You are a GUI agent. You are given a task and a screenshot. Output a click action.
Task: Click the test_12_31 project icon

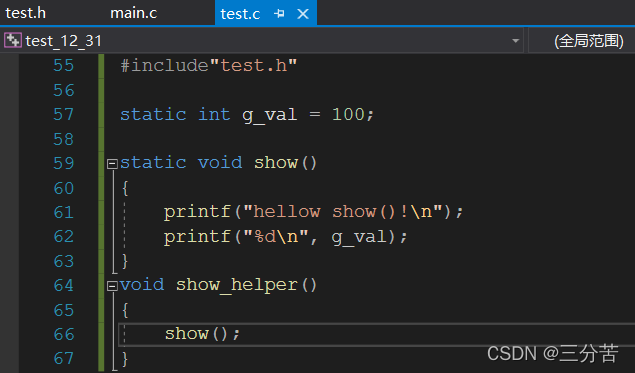[13, 40]
